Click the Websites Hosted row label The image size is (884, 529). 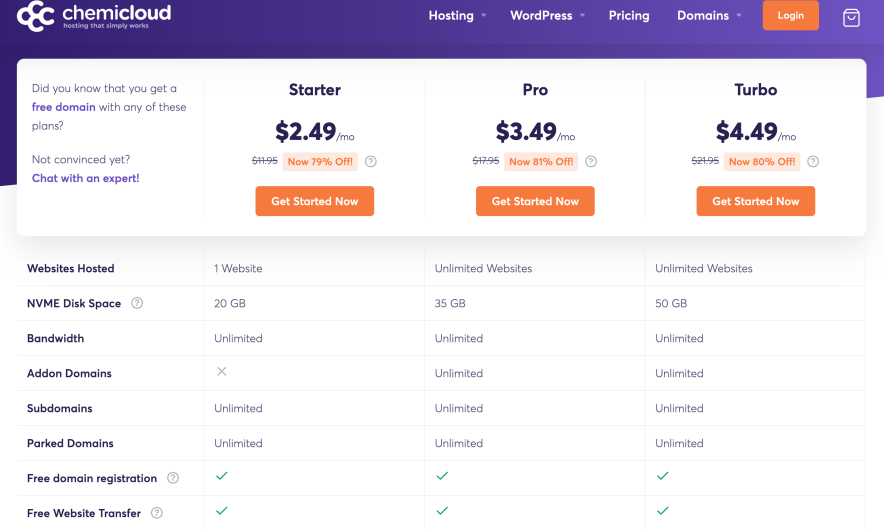pos(70,268)
